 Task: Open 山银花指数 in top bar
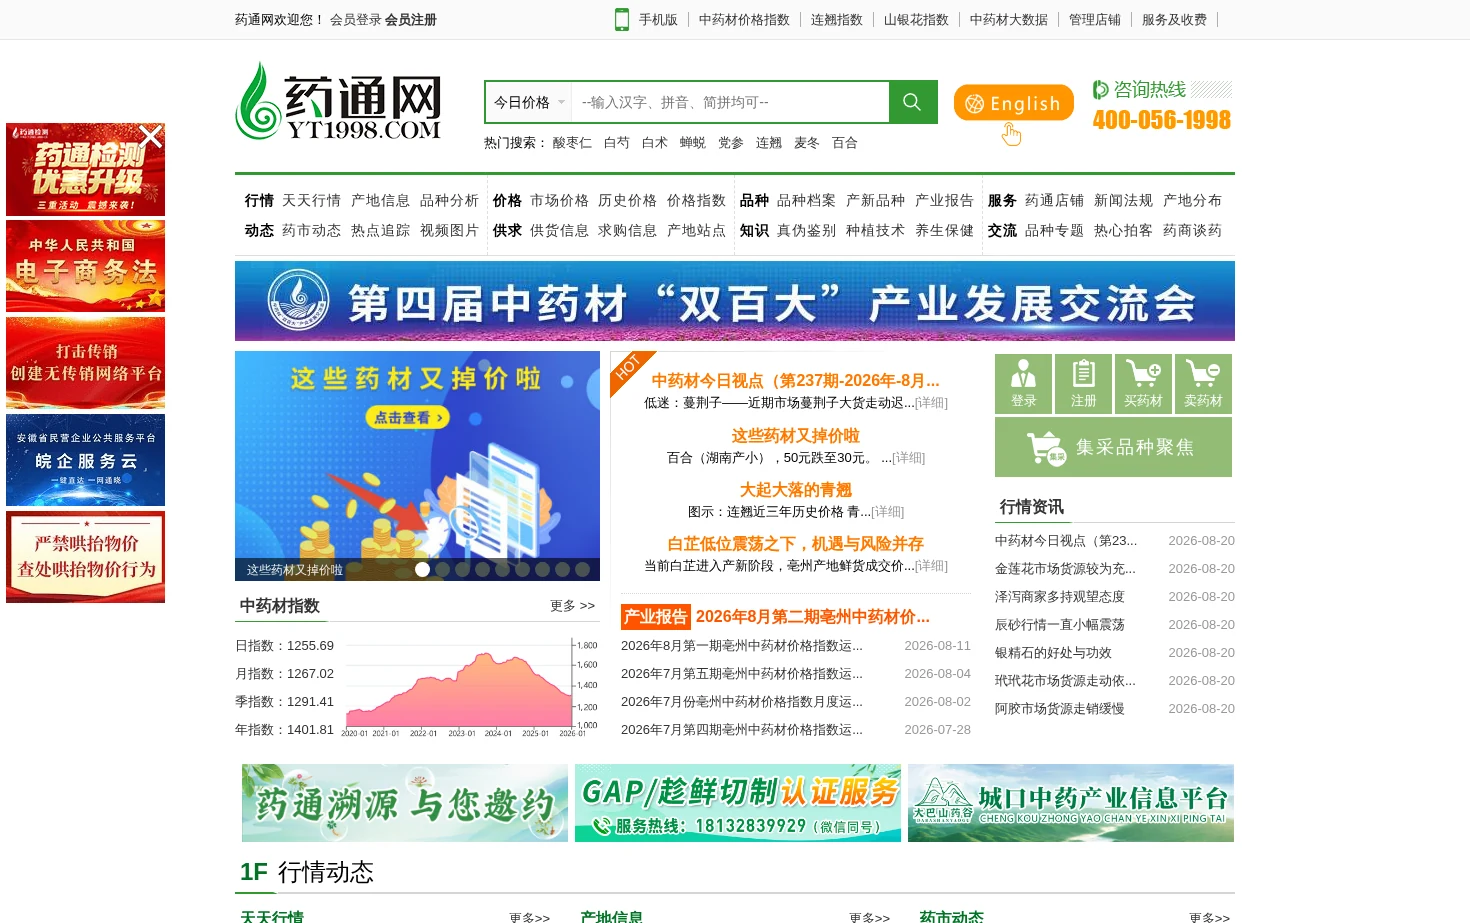916,19
